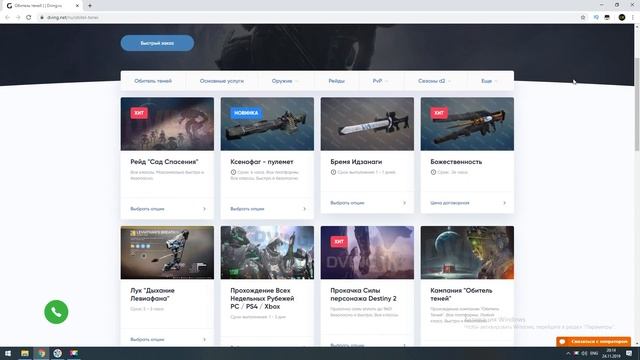Open Лук "Дыхание Левиафана" title link
Image resolution: width=640 pixels, height=360 pixels.
click(152, 294)
